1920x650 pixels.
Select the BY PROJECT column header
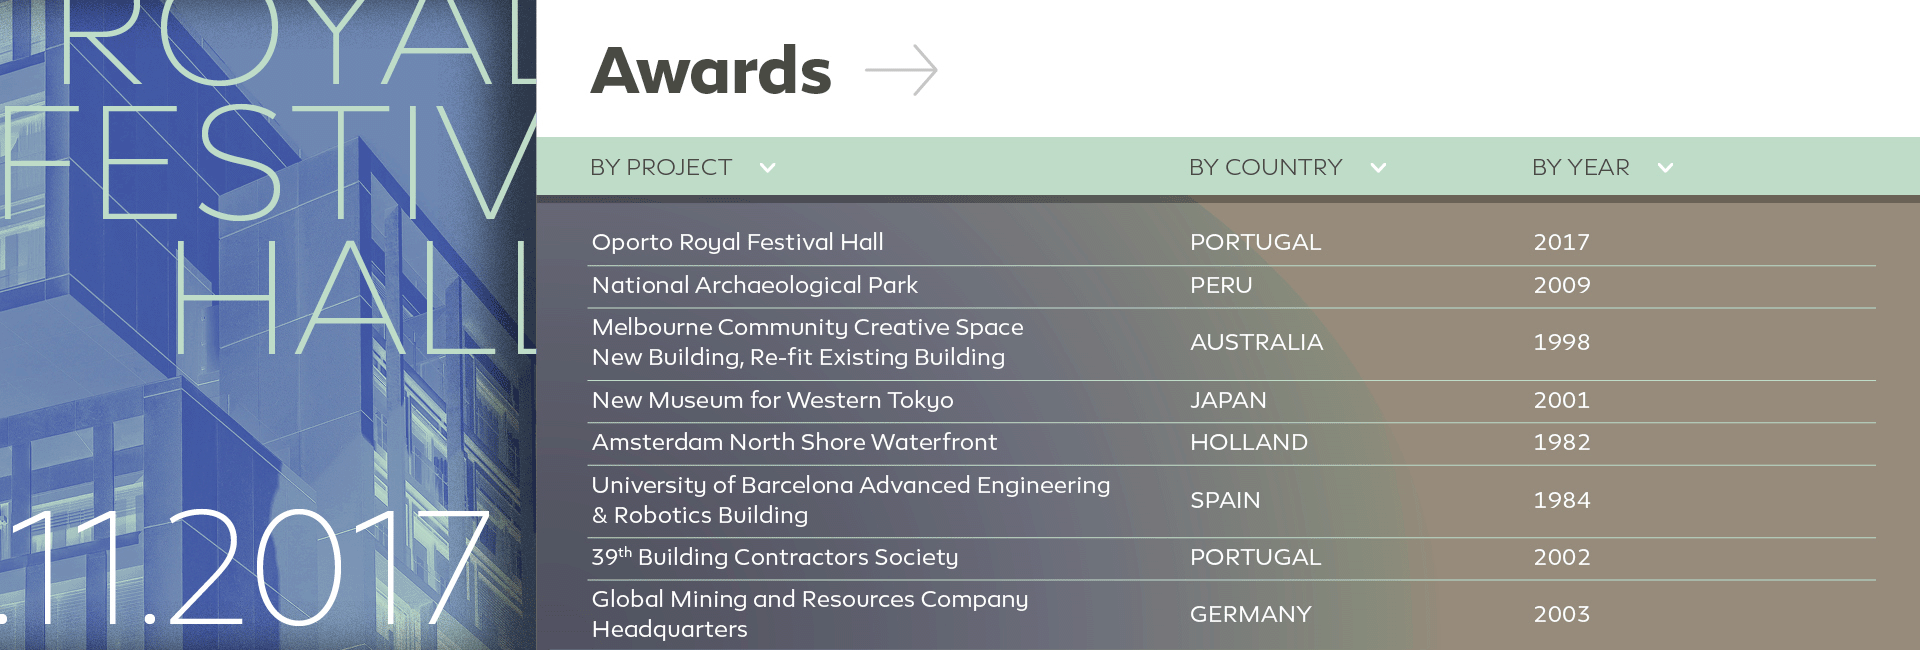pos(661,168)
